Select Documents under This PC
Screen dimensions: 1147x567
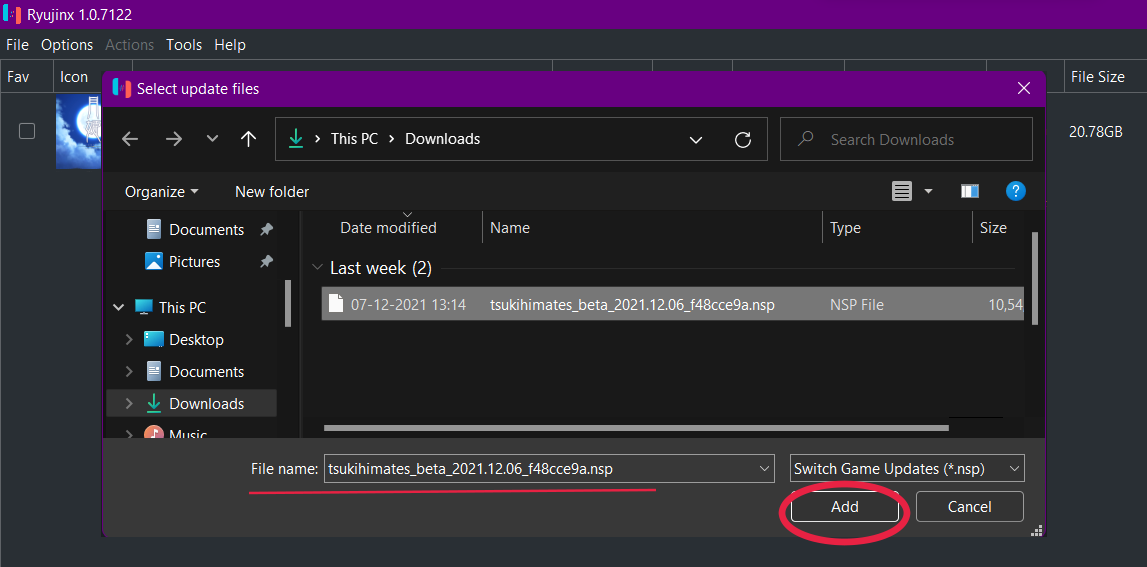(x=206, y=372)
